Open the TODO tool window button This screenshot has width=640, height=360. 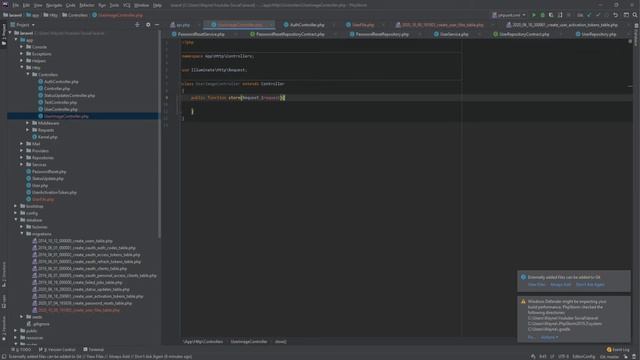click(21, 349)
